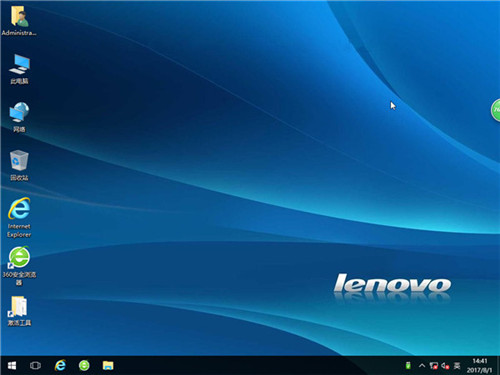The height and width of the screenshot is (375, 500).
Task: Switch the 英 input method indicator
Action: coord(457,366)
